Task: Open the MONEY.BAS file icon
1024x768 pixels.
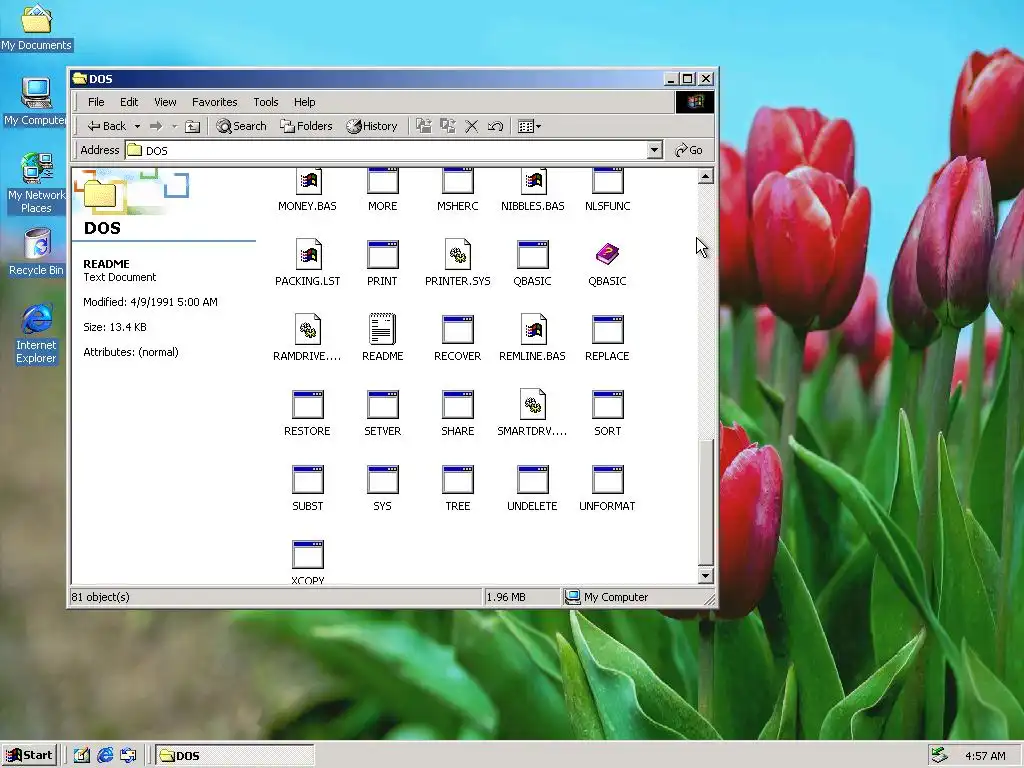Action: pos(308,182)
